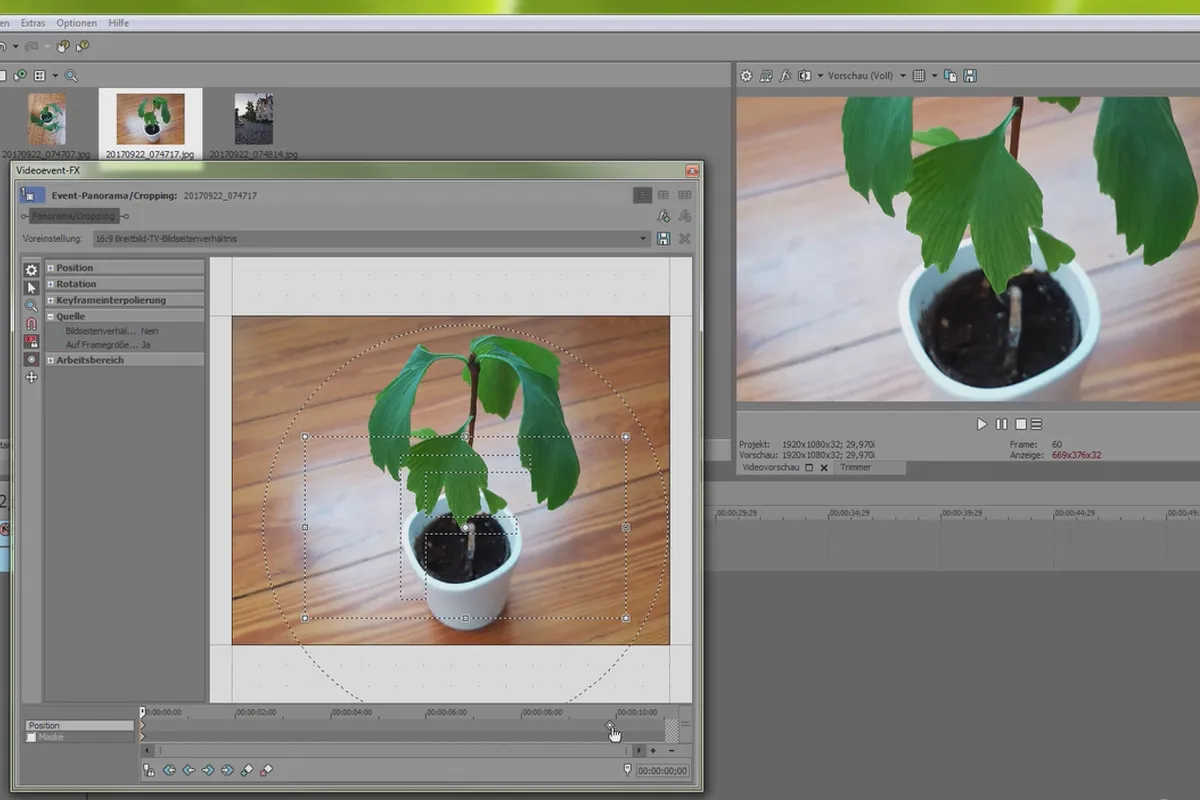Click overlays grid icon in preview
Viewport: 1200px width, 800px height.
[920, 76]
